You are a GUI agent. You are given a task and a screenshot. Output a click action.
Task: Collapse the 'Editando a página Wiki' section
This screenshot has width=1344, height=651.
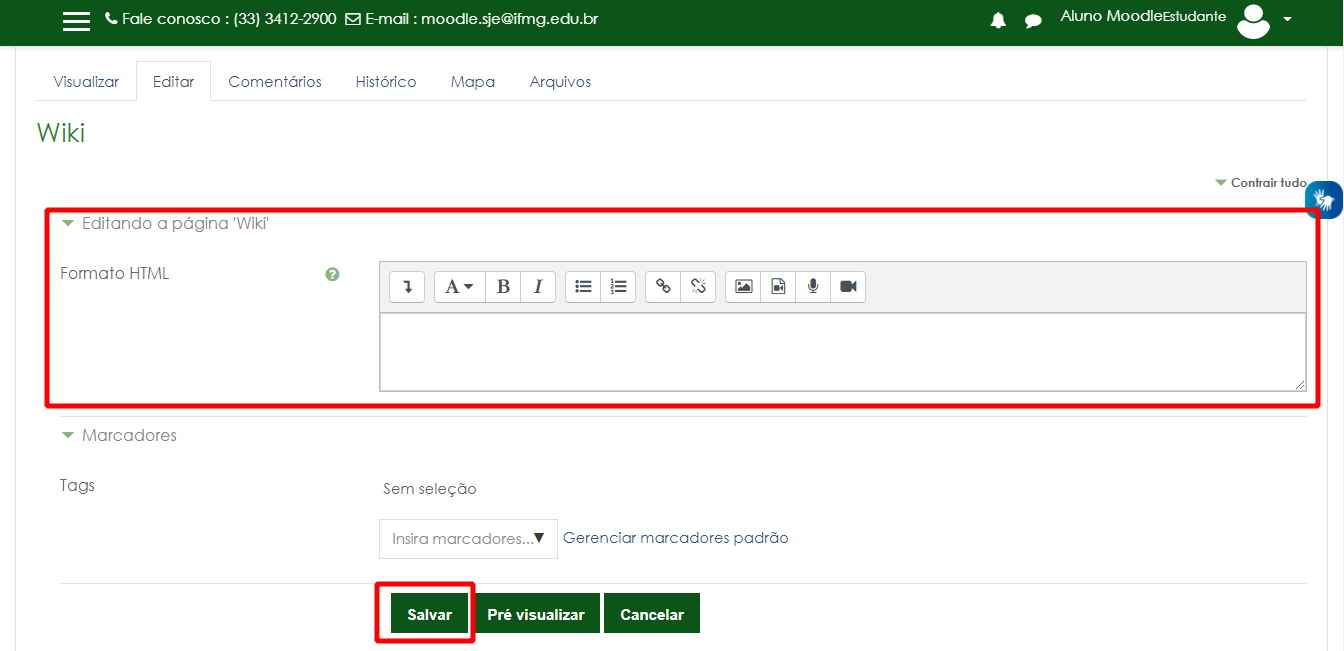(68, 223)
